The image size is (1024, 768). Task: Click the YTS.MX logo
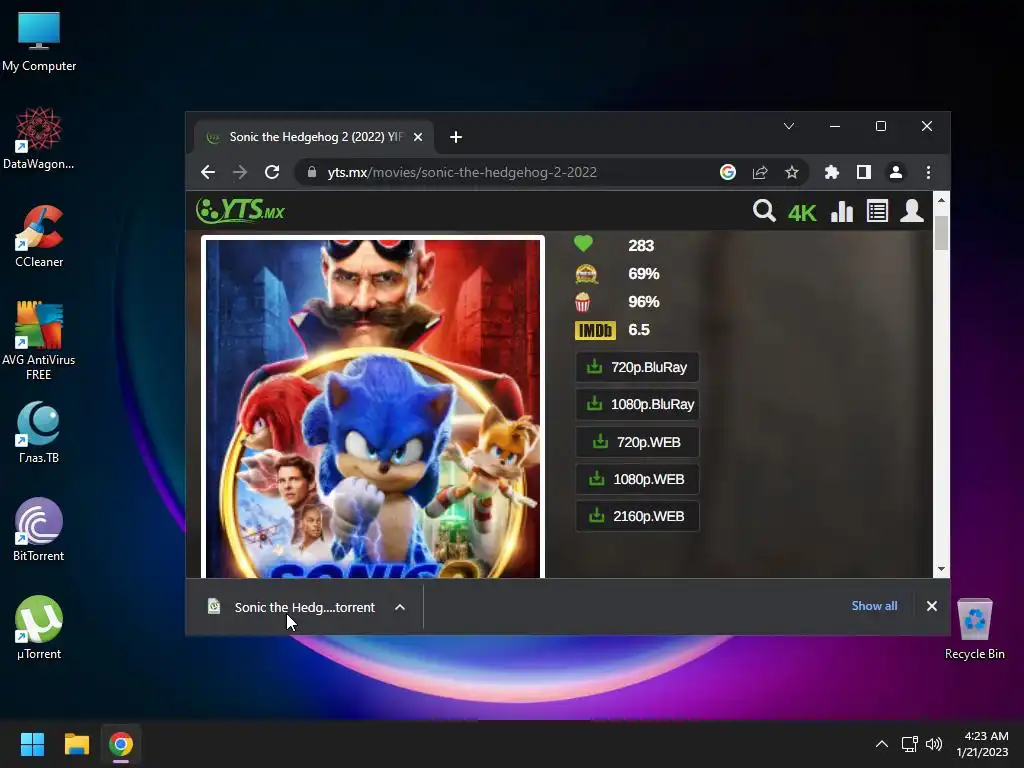click(x=240, y=210)
